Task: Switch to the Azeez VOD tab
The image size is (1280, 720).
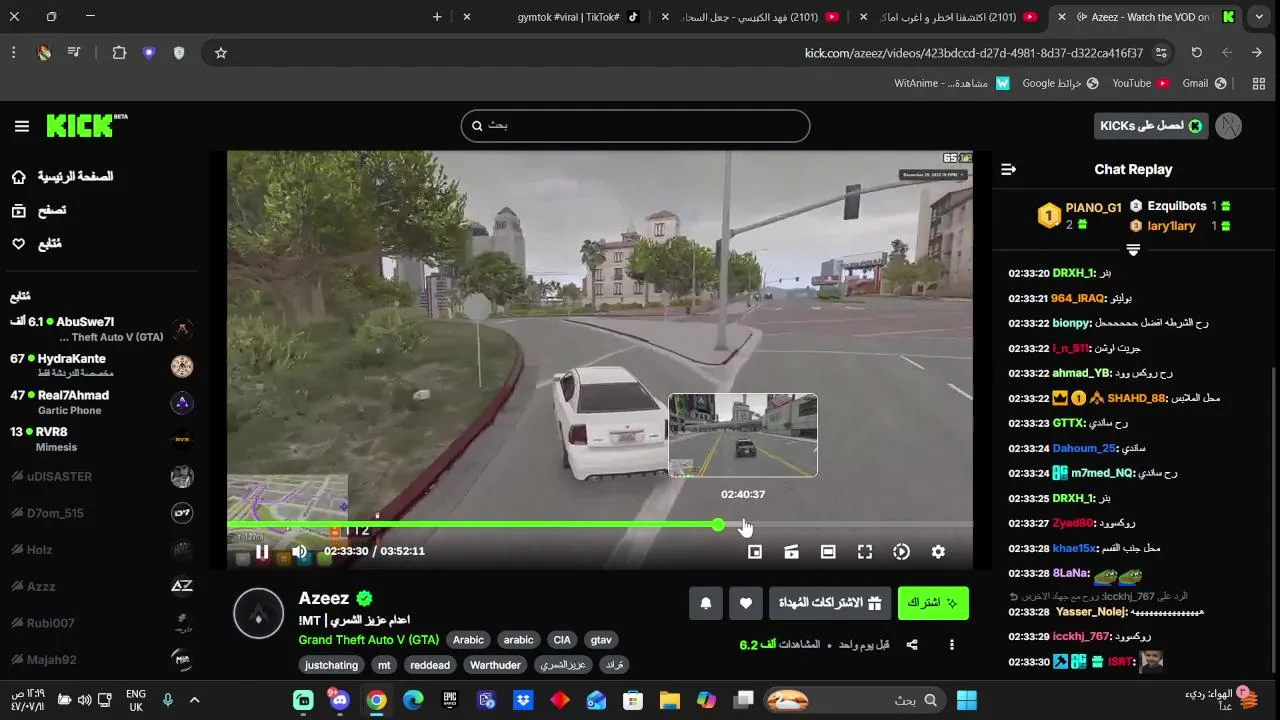Action: (x=1146, y=17)
